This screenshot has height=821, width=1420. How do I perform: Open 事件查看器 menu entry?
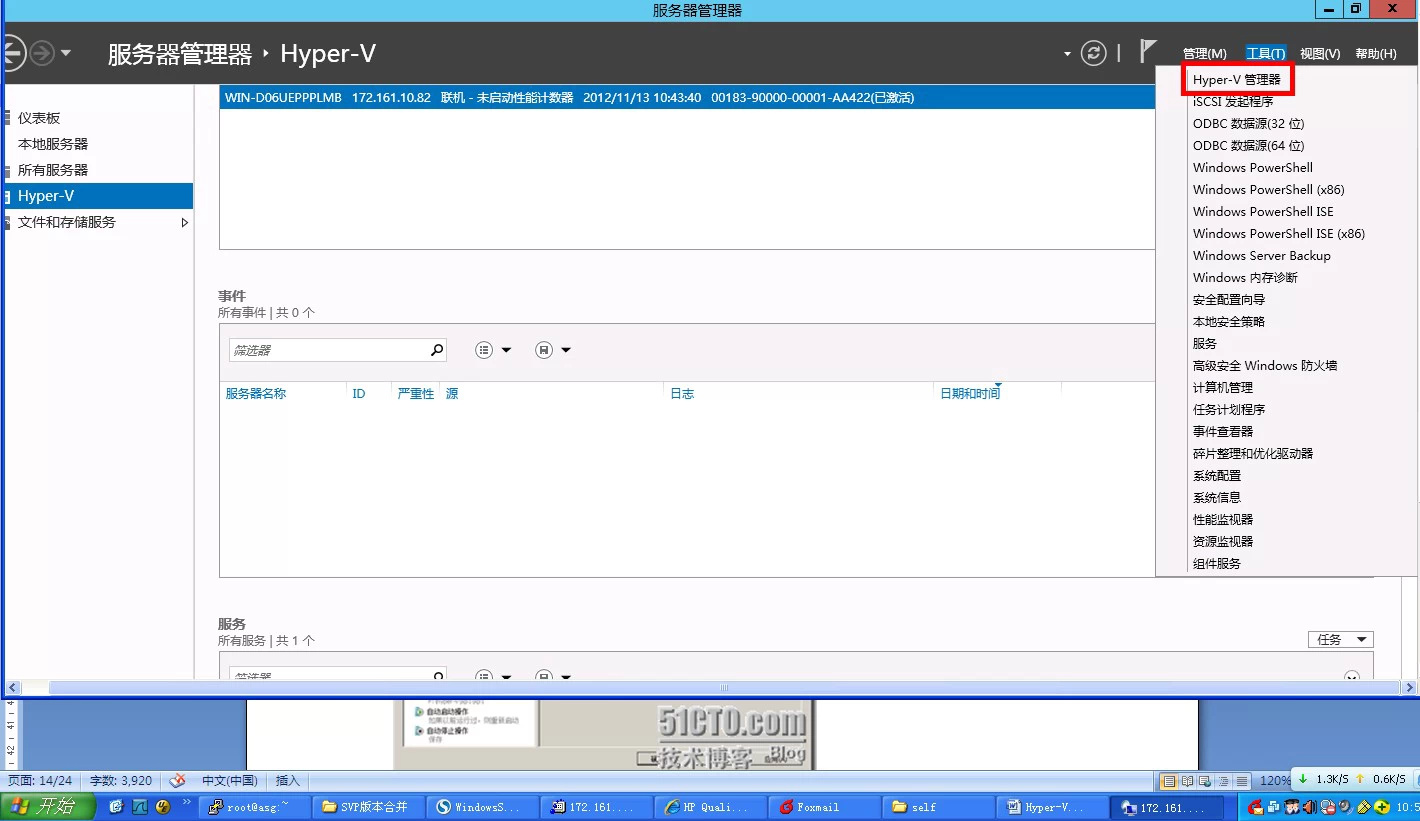pos(1223,432)
